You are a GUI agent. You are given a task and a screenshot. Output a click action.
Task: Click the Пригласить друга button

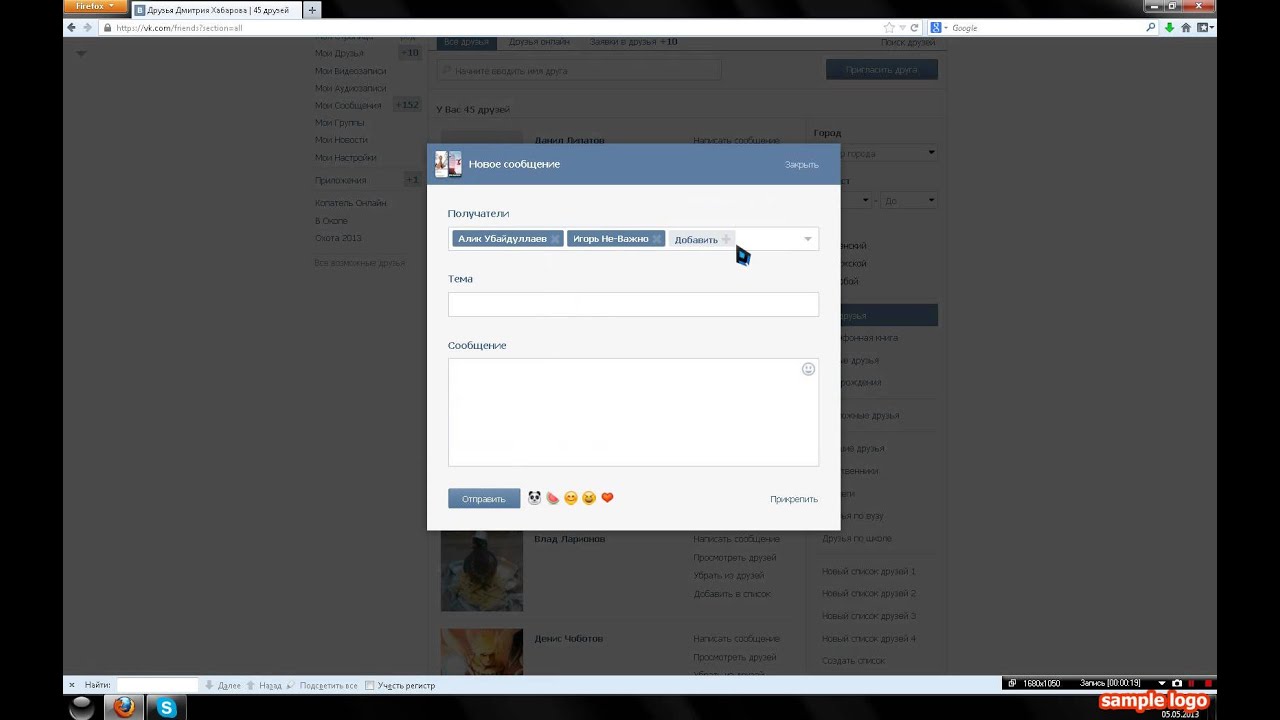[882, 70]
